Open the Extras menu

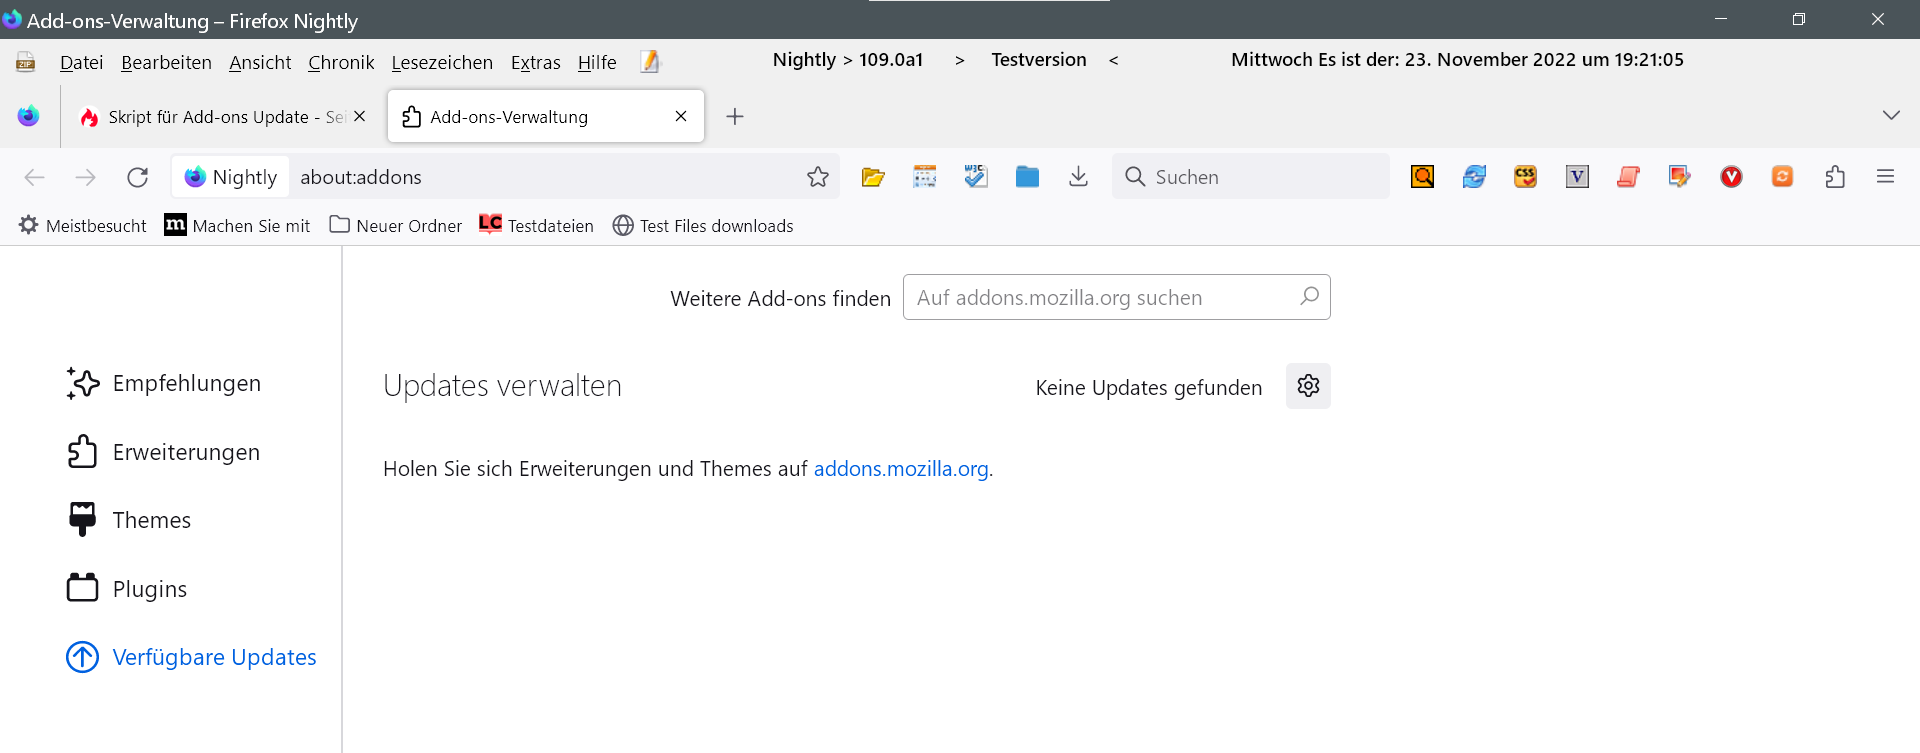pyautogui.click(x=535, y=63)
